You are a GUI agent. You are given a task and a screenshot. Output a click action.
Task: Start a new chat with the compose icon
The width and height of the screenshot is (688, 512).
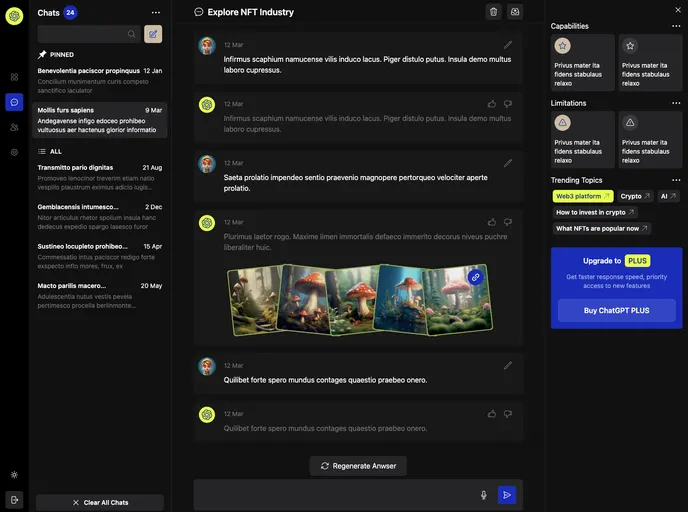click(153, 34)
